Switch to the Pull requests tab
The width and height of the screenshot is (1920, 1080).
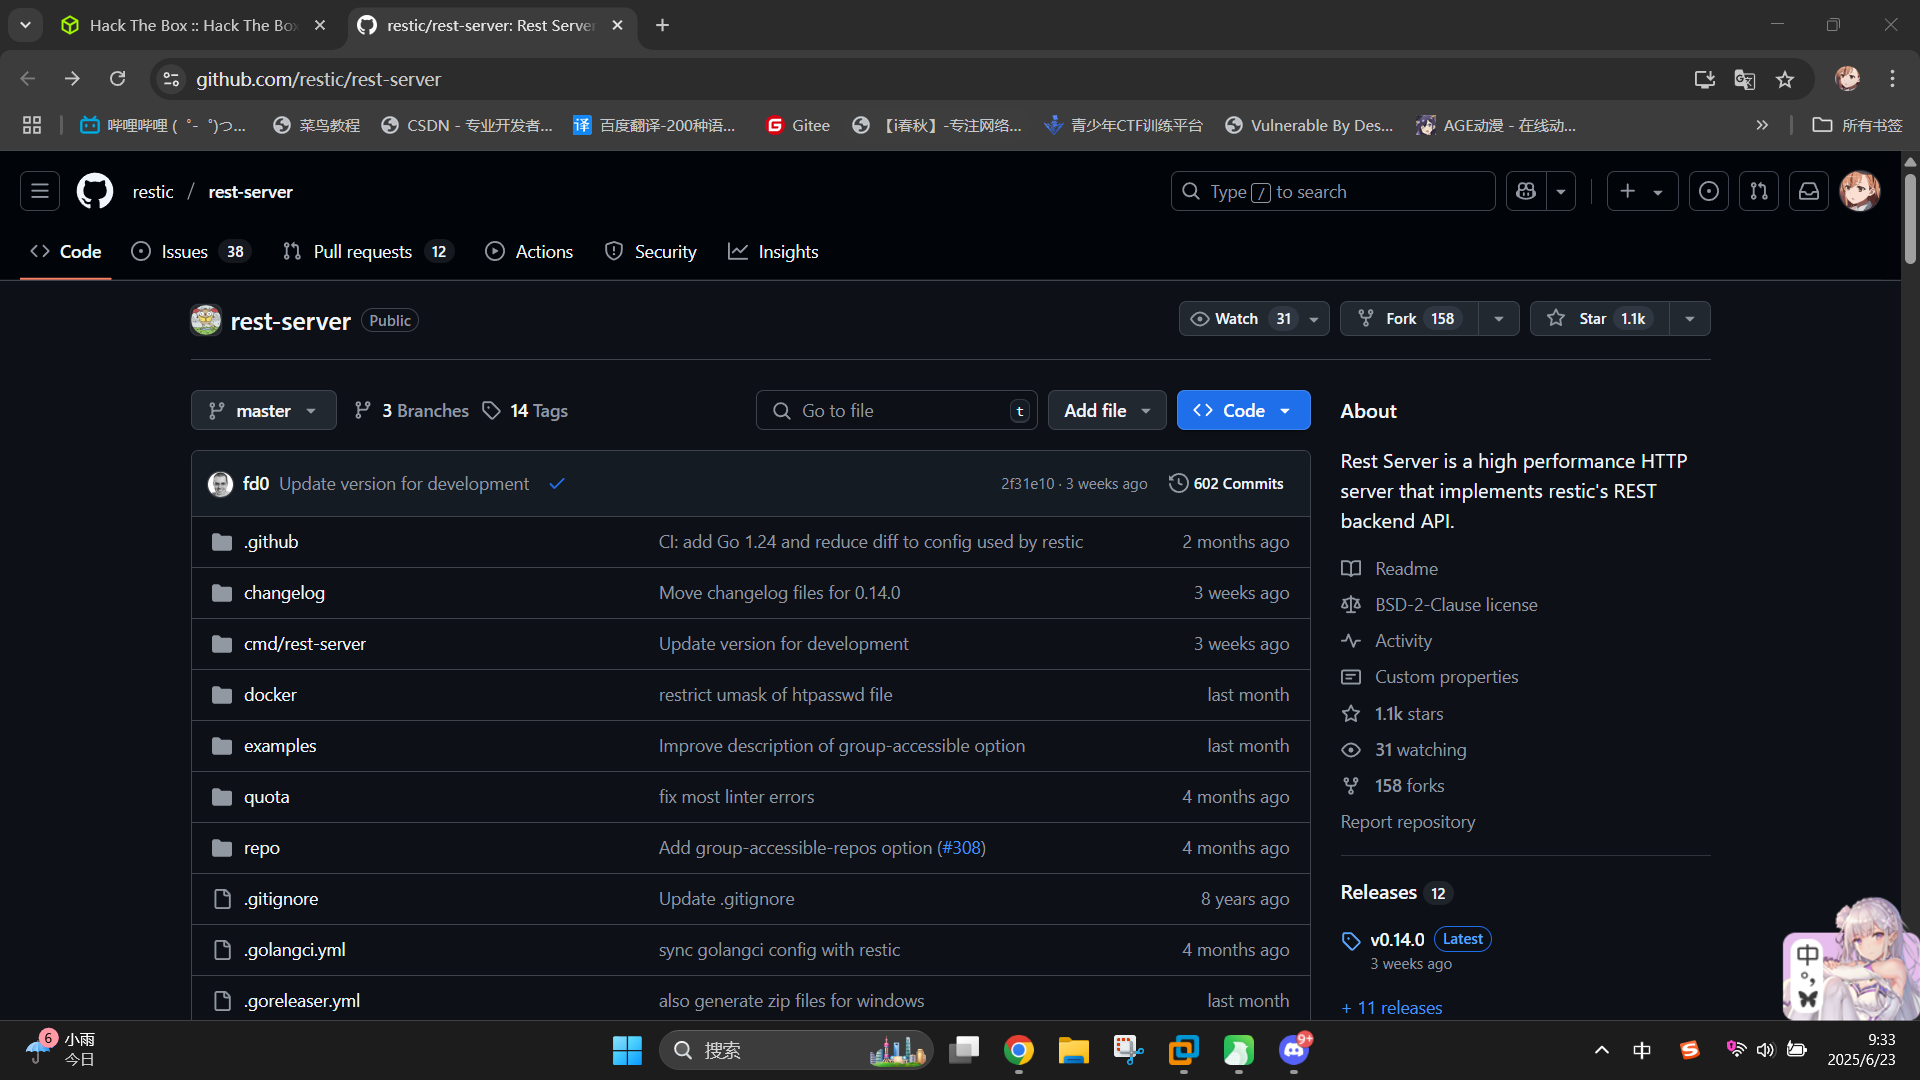point(362,252)
